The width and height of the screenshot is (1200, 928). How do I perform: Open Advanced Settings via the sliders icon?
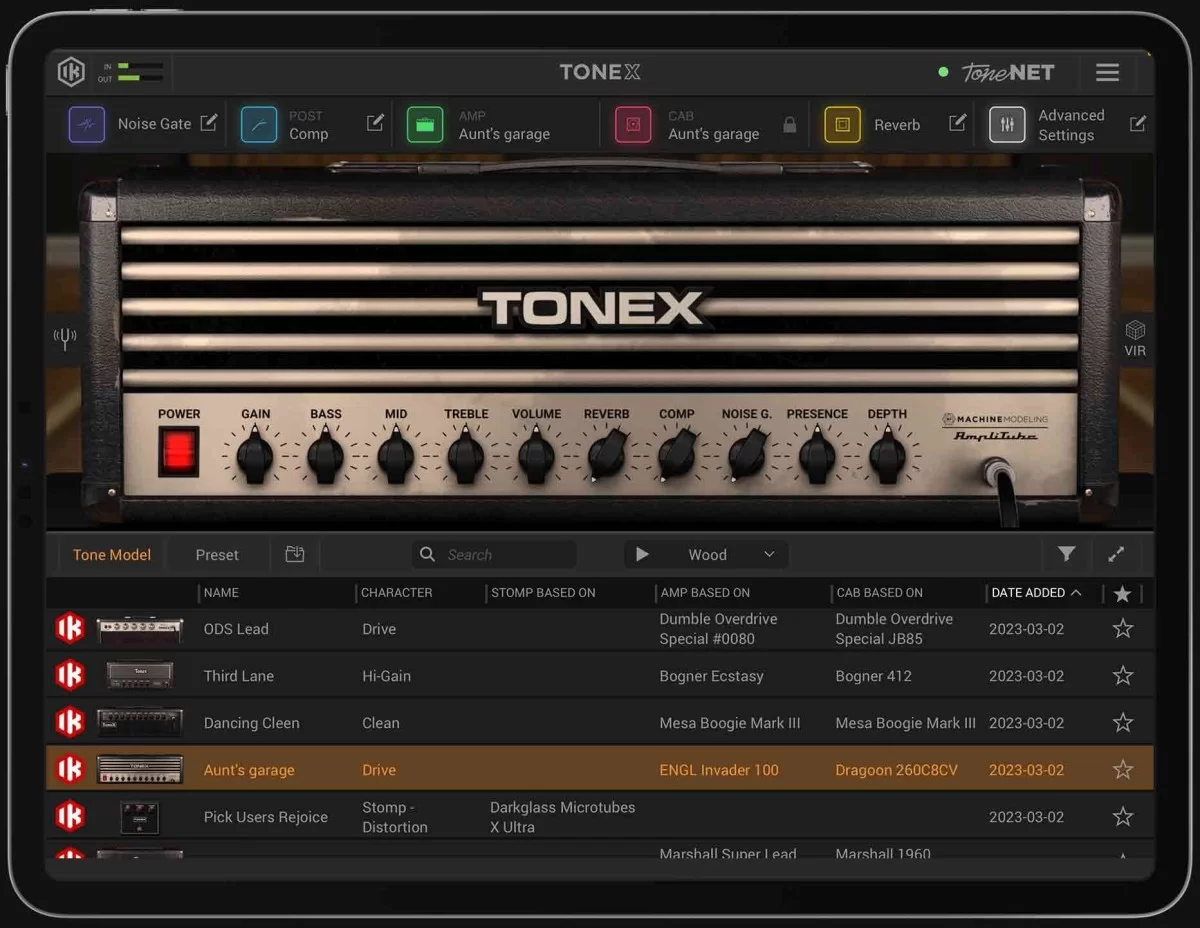[x=1007, y=124]
